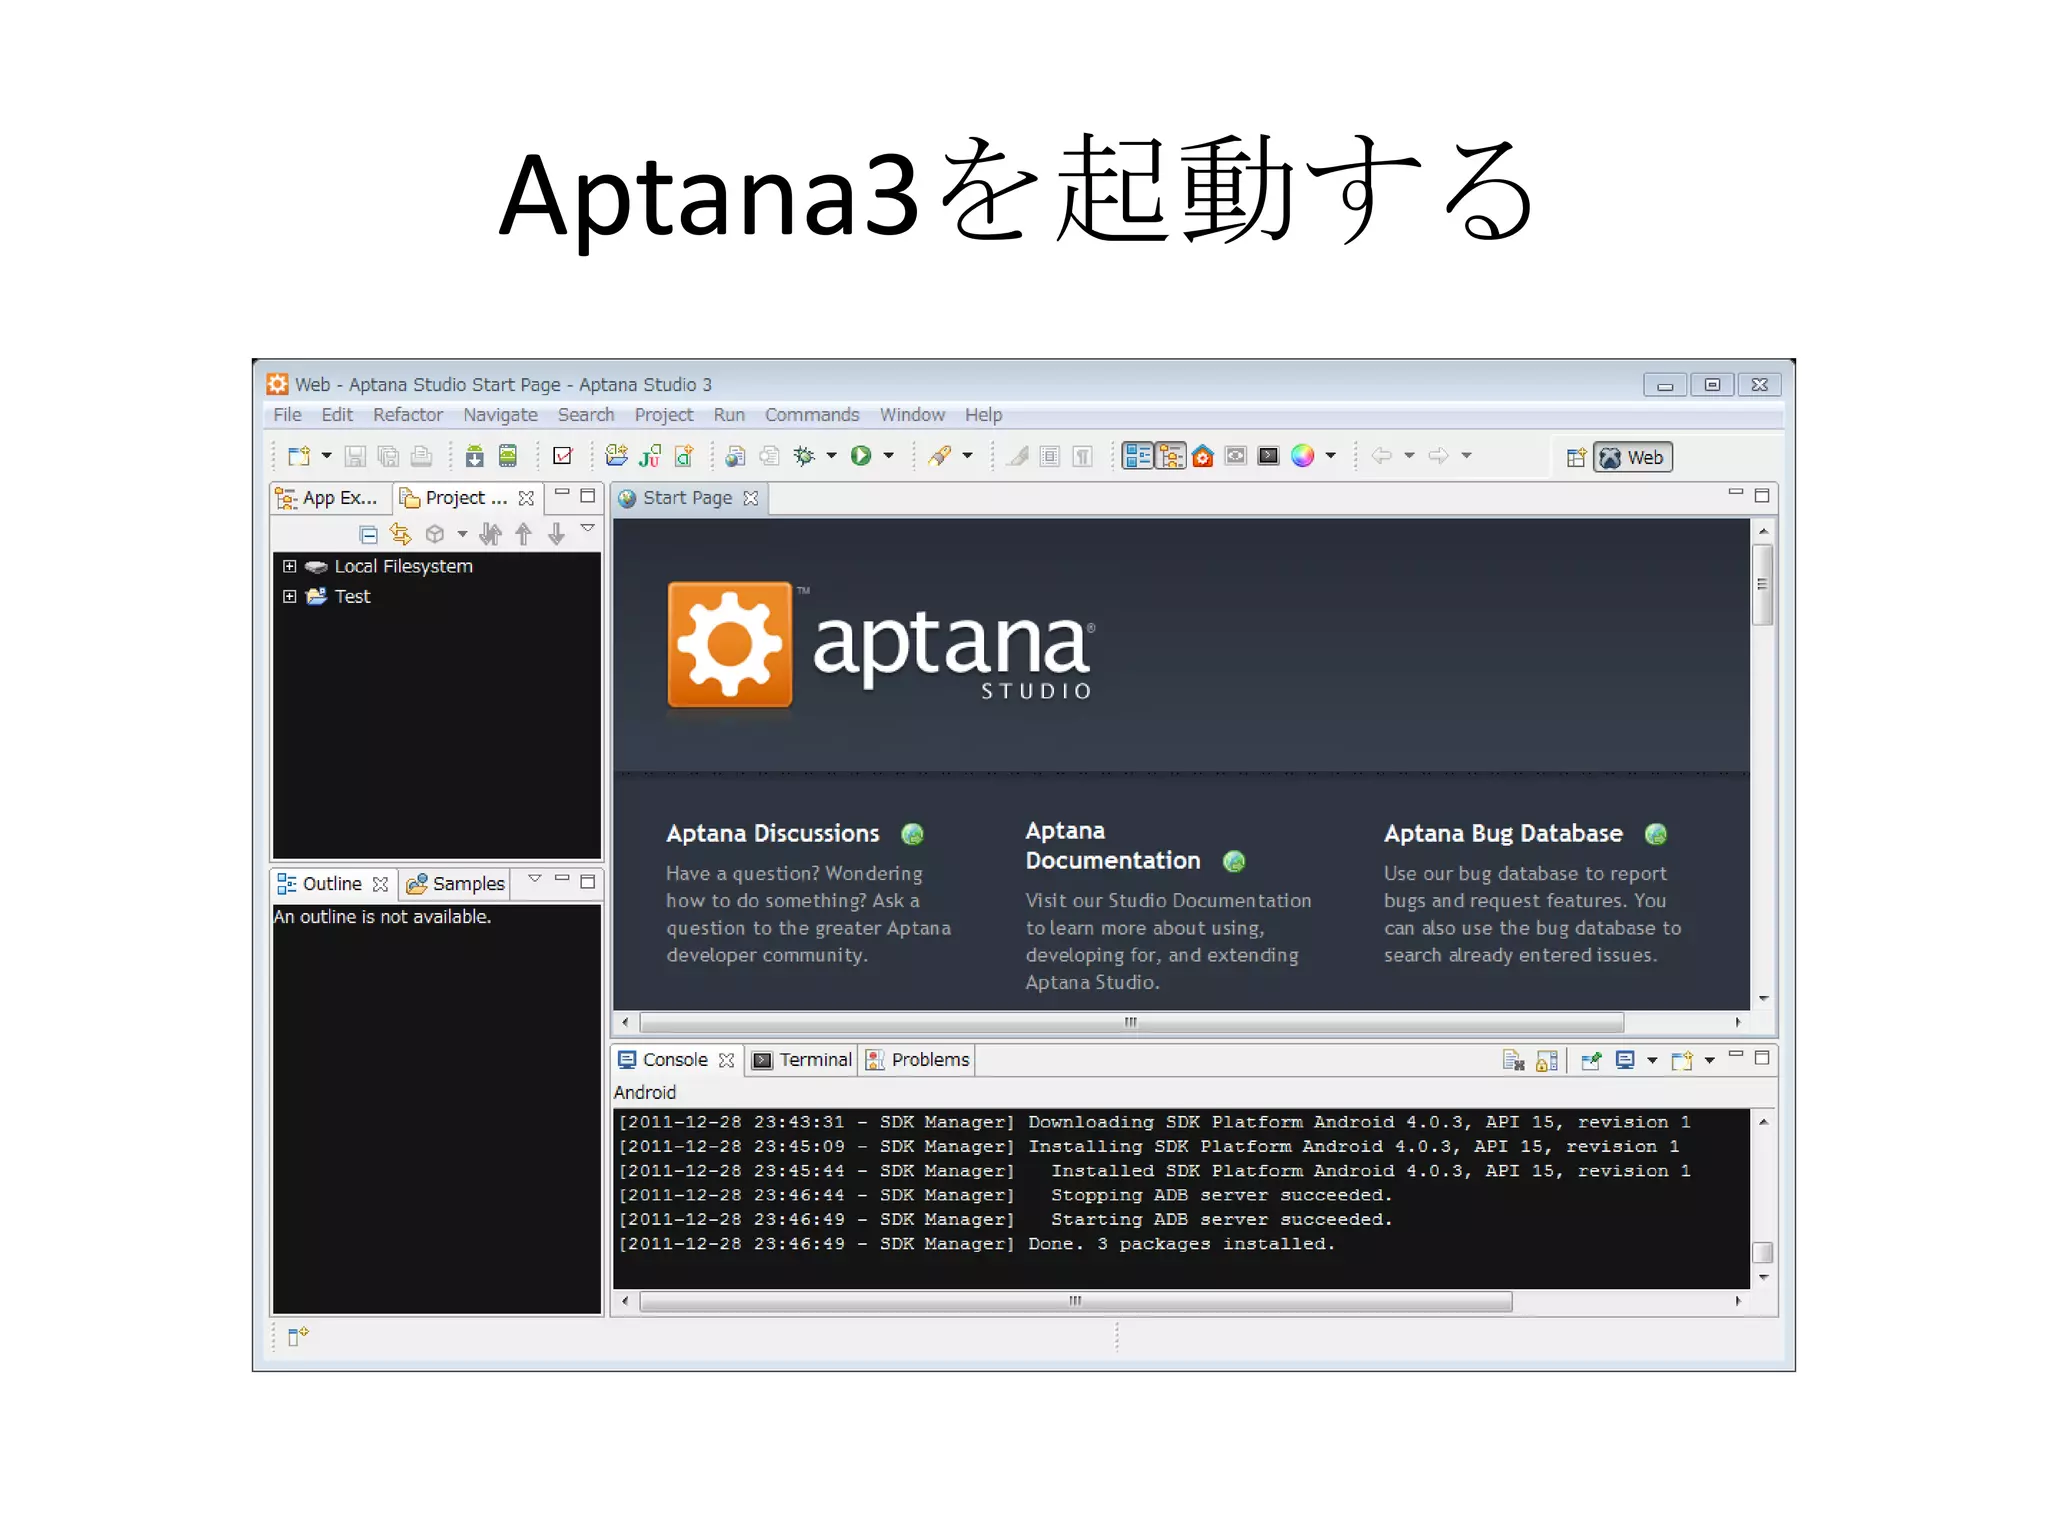Click the Forward navigation arrow icon

(1439, 456)
